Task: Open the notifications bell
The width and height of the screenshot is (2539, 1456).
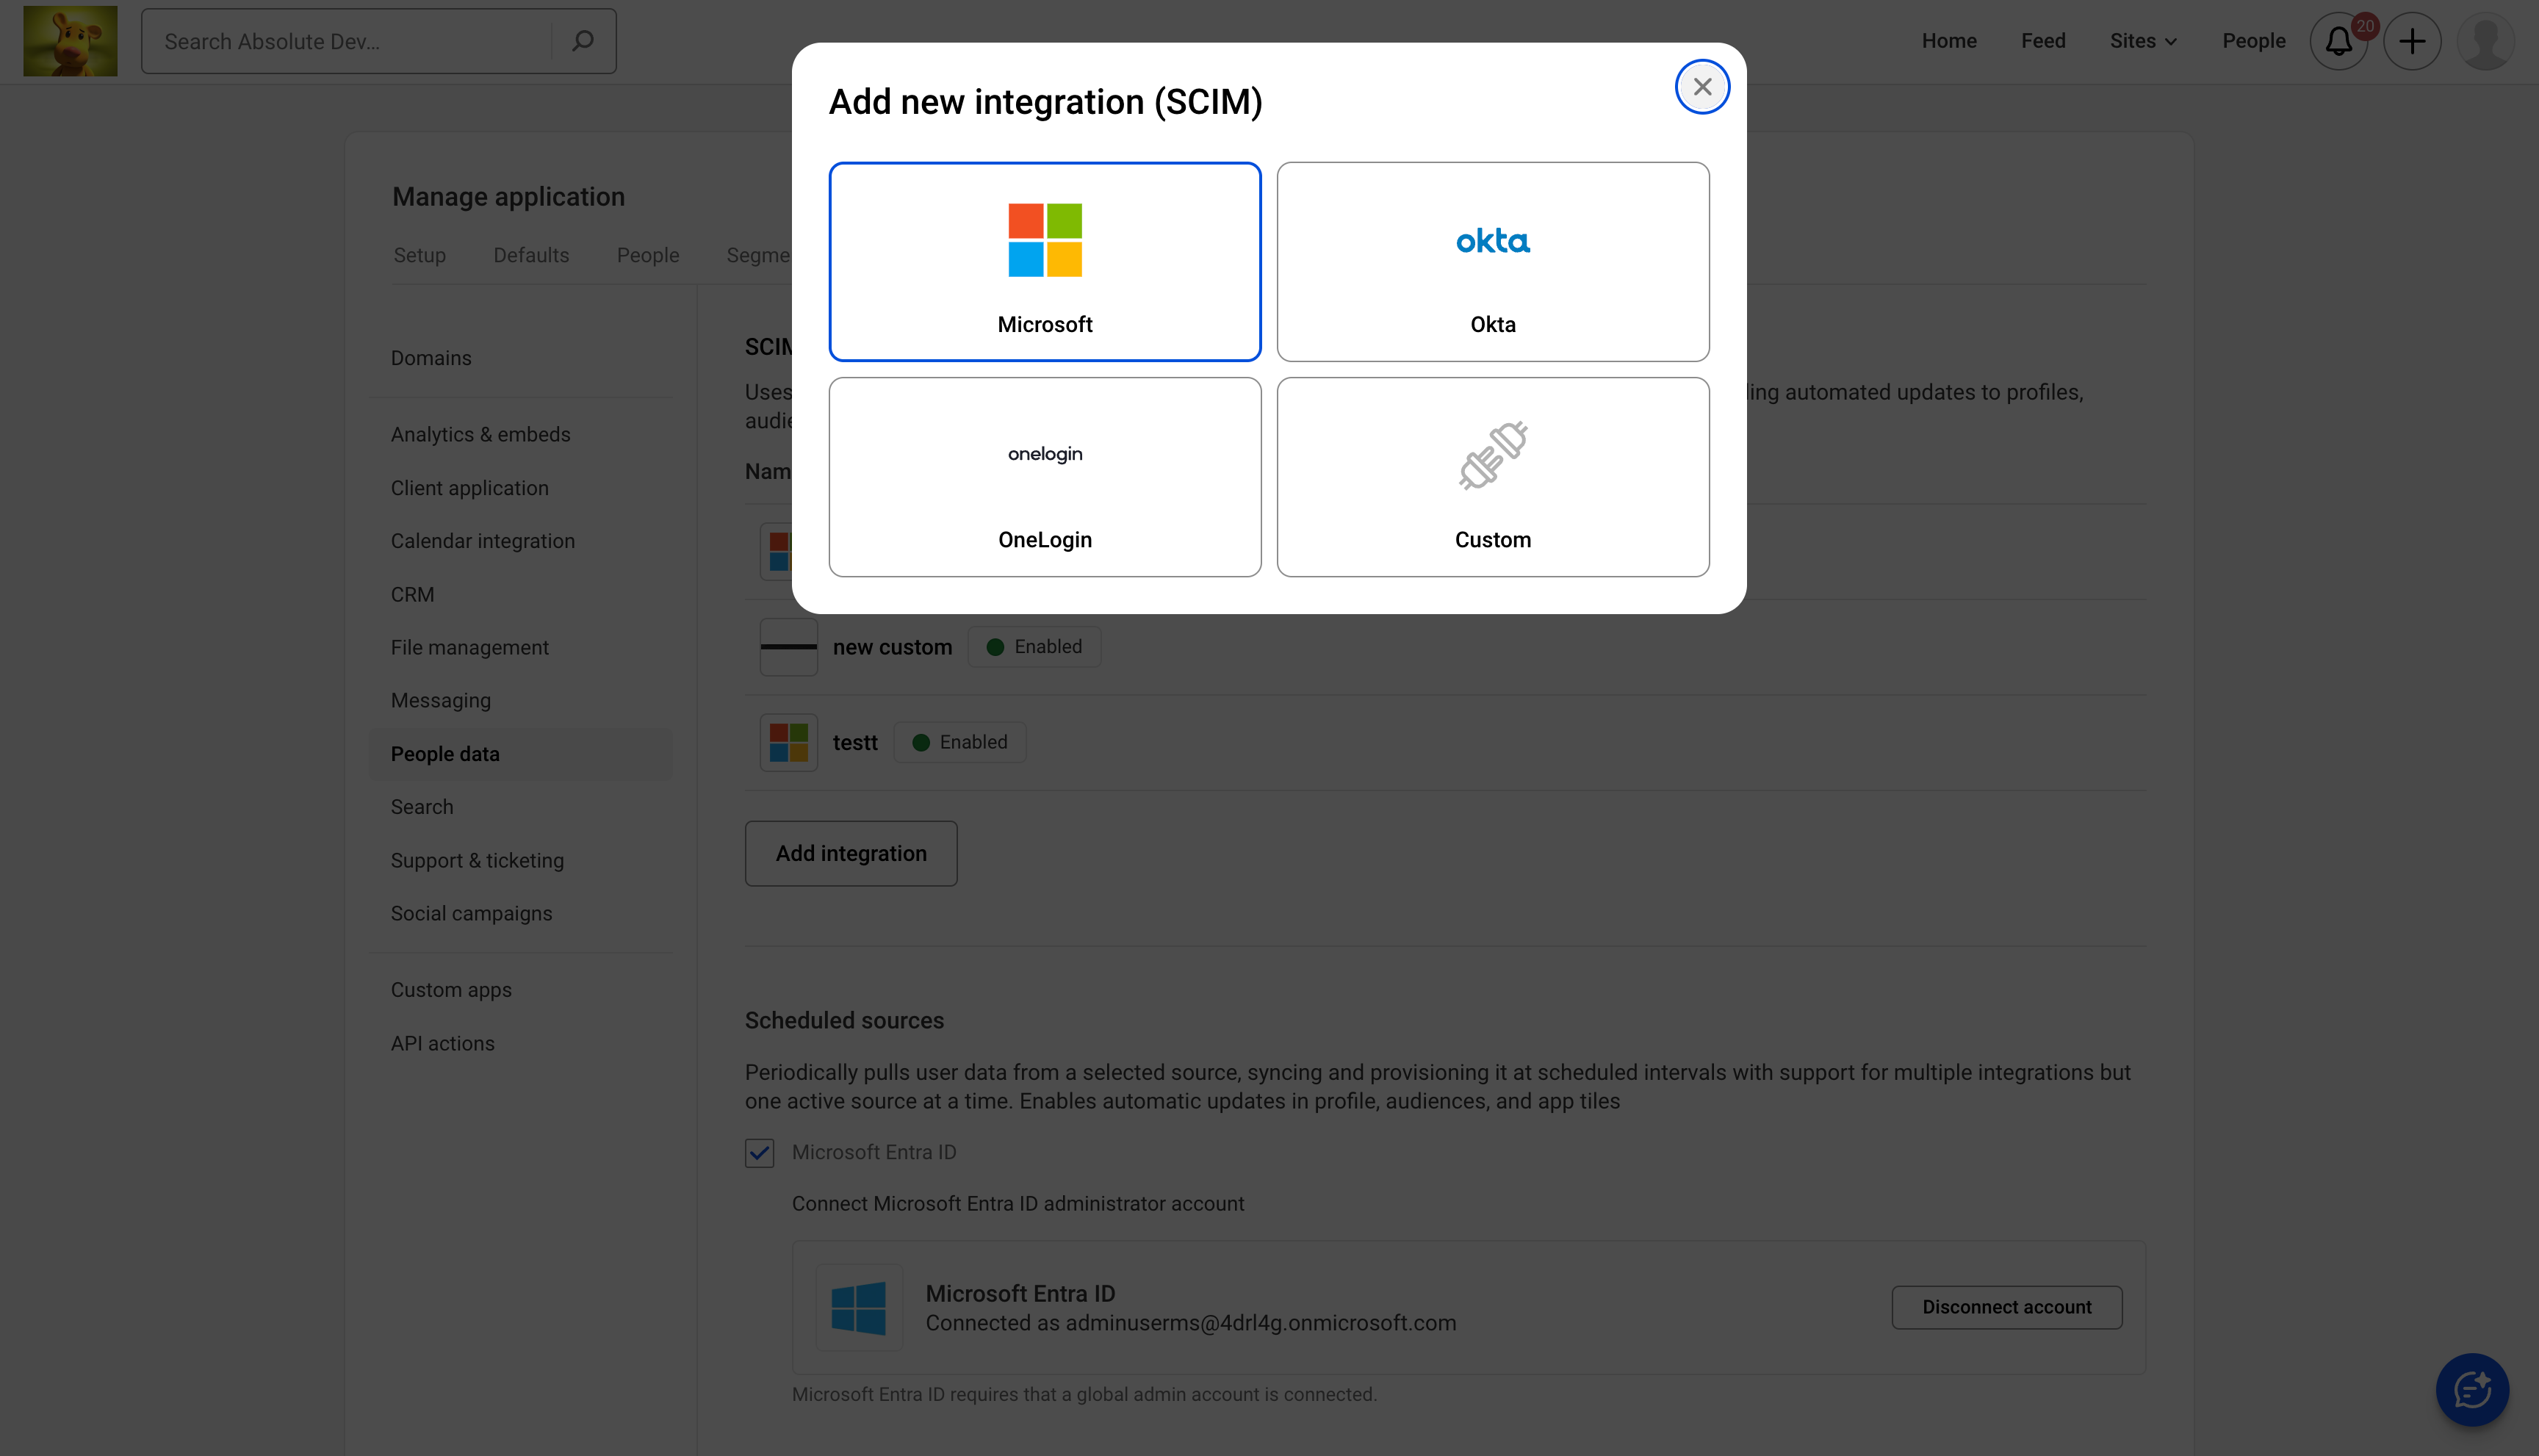Action: [x=2339, y=41]
